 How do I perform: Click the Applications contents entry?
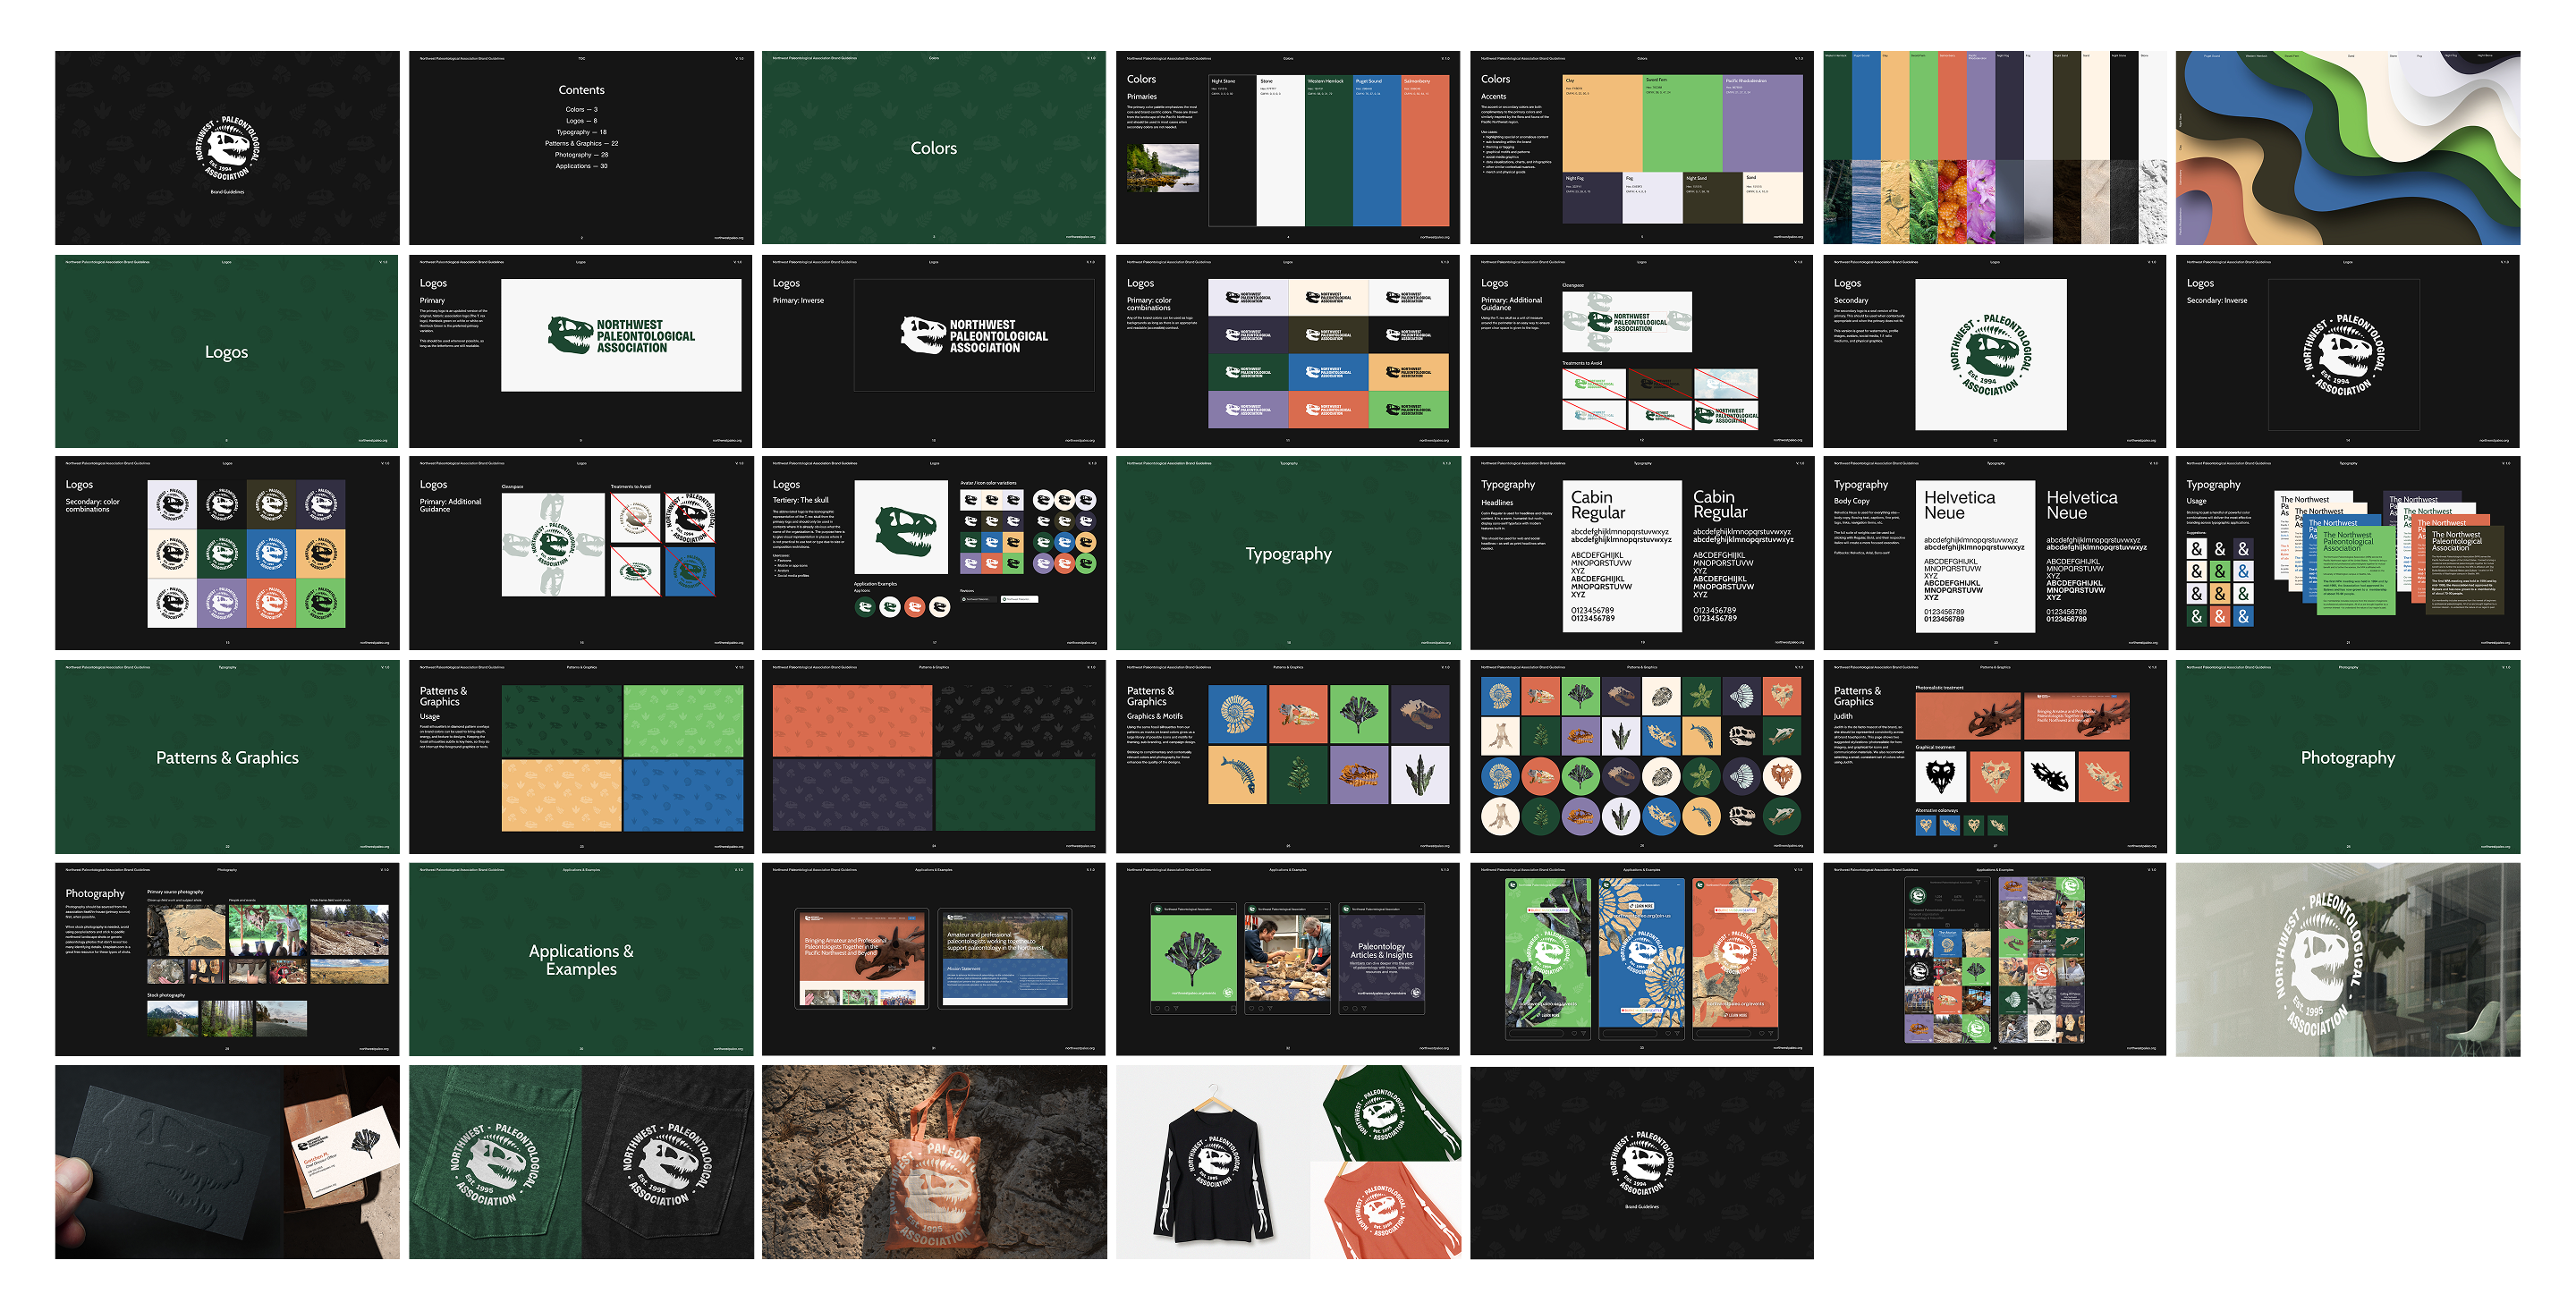[x=583, y=166]
